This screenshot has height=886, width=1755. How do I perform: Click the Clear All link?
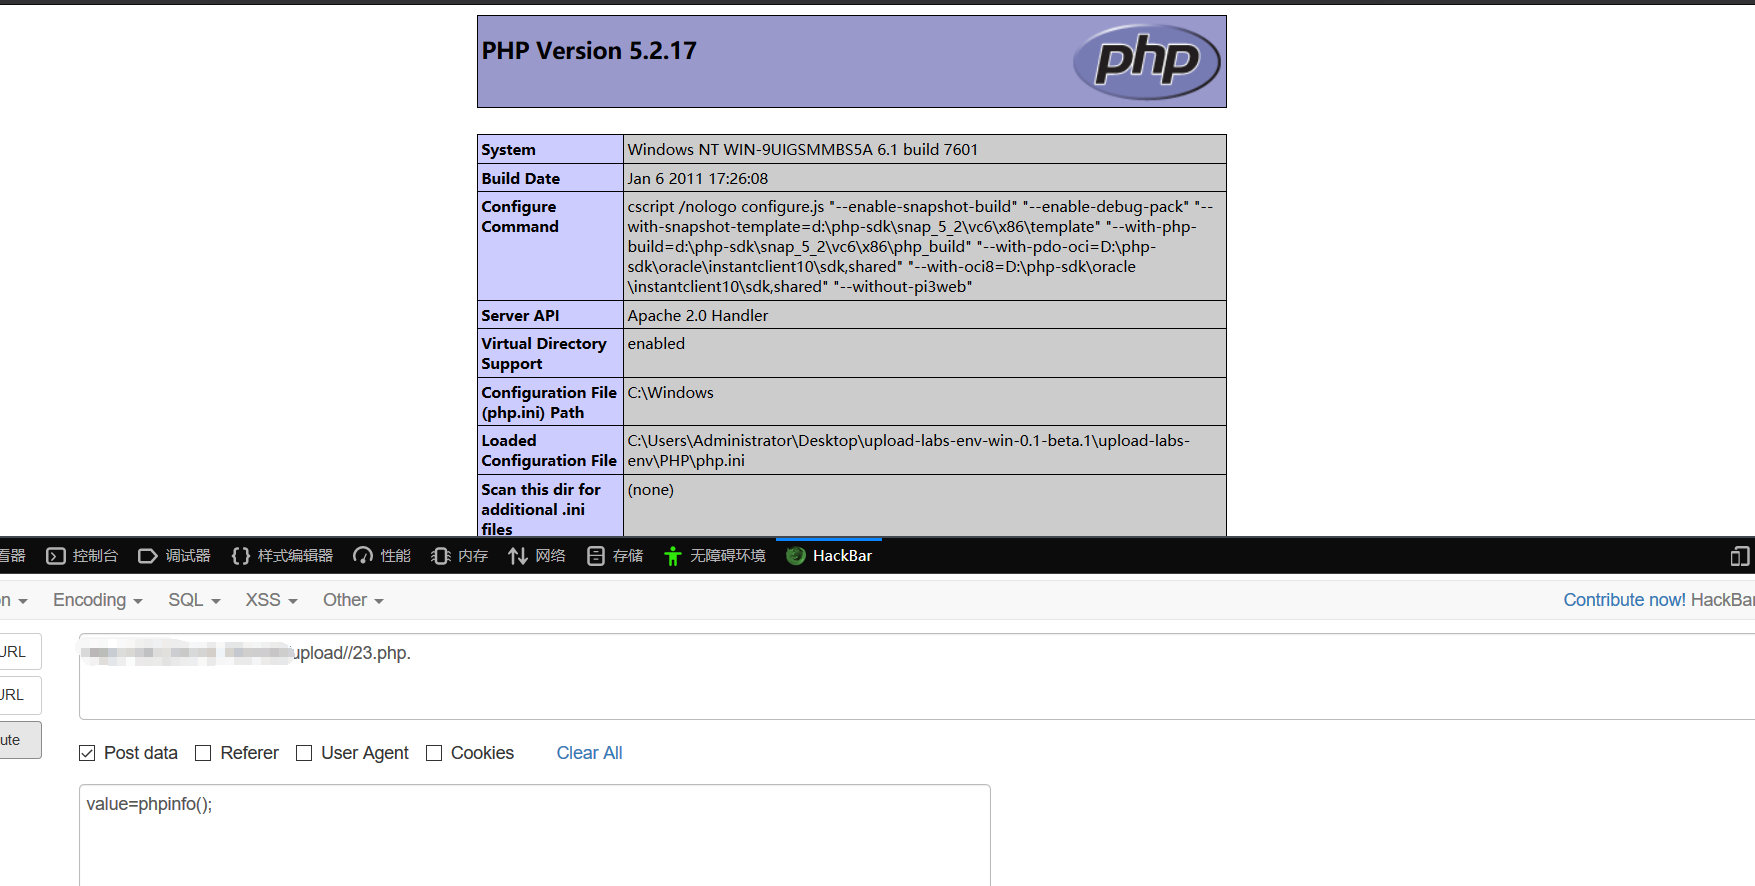coord(589,753)
